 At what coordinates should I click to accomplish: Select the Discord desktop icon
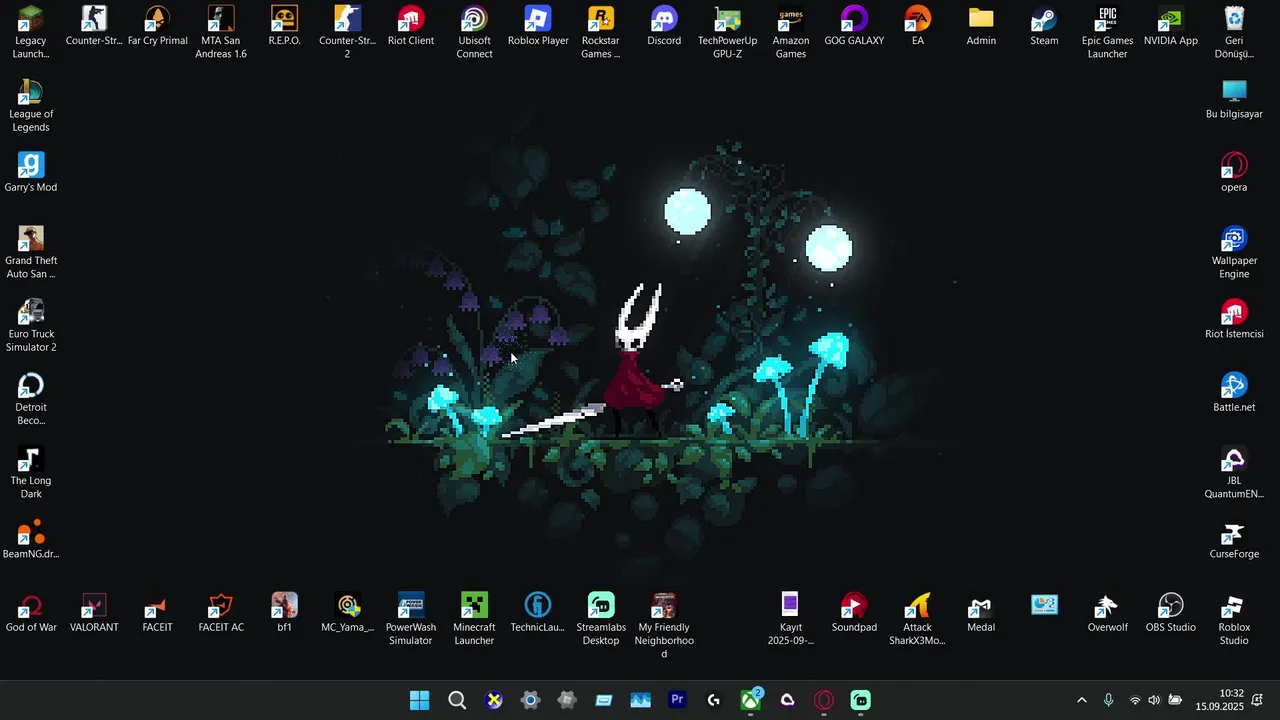click(x=664, y=27)
